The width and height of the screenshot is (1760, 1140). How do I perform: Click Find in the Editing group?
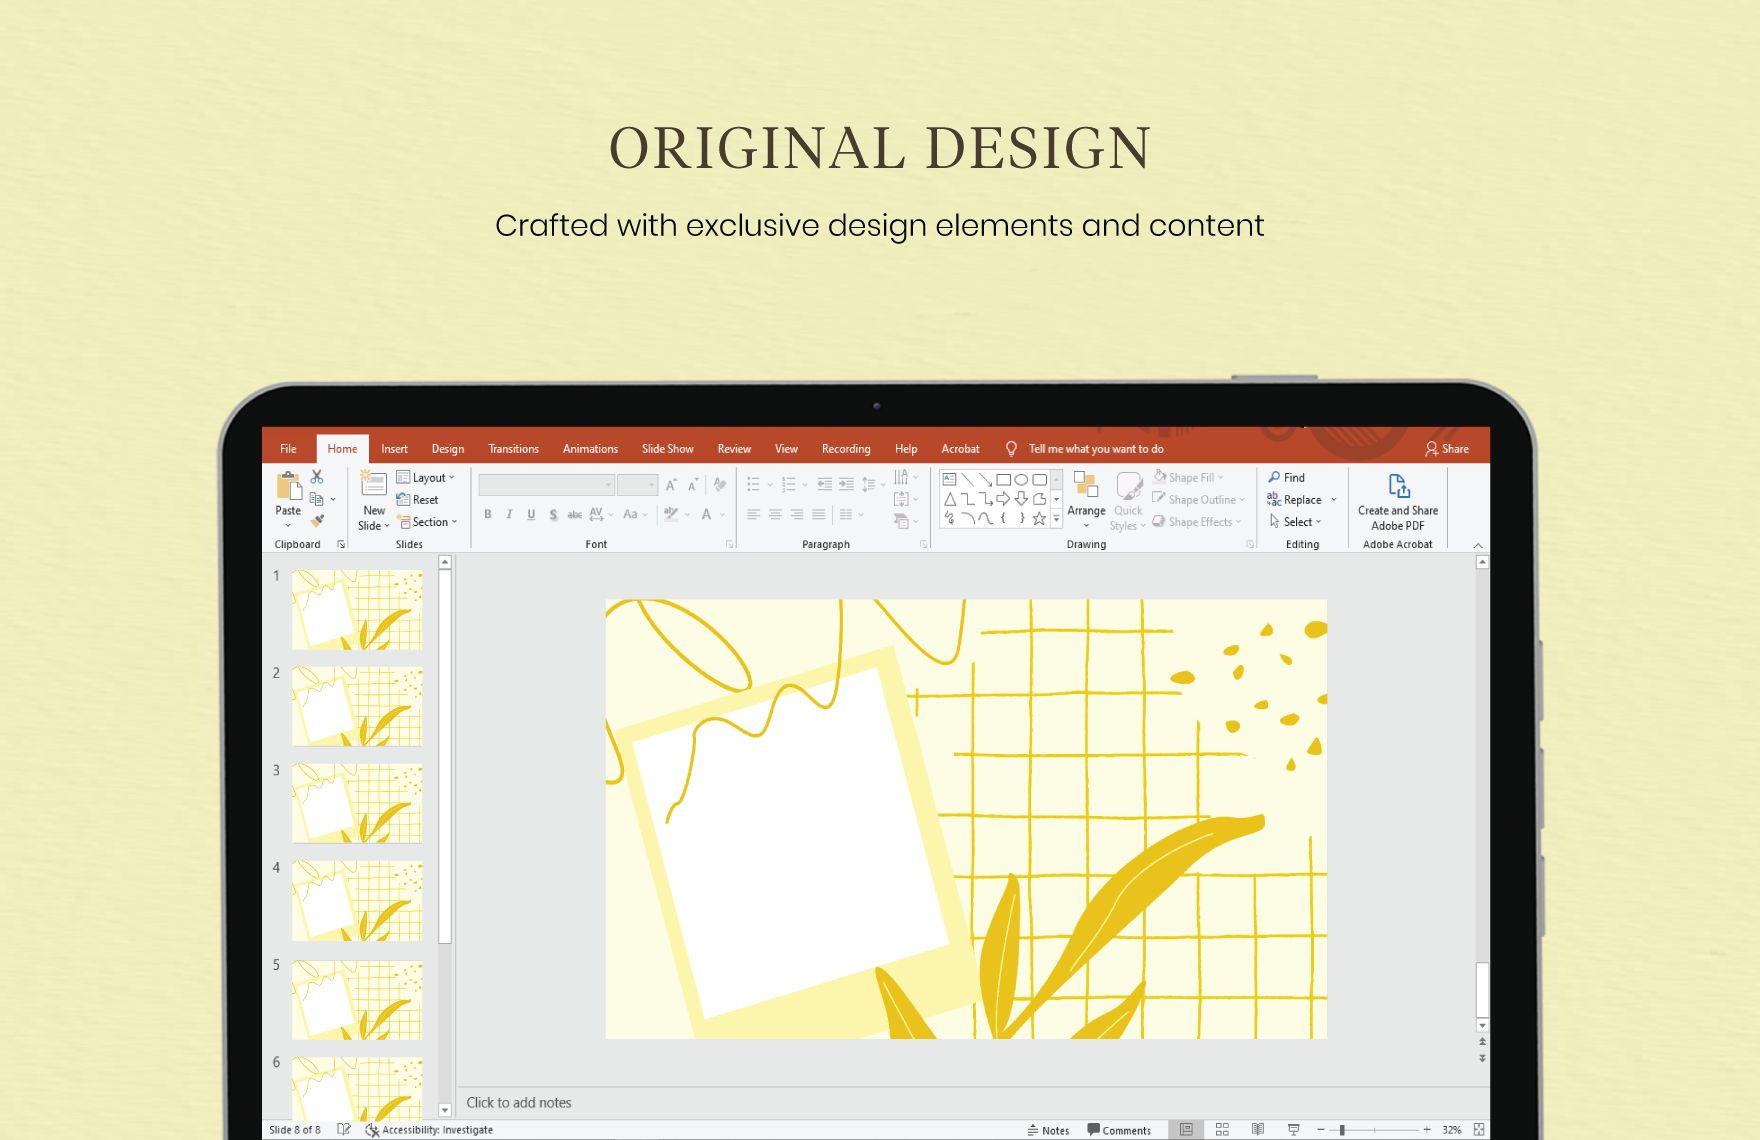[x=1287, y=478]
